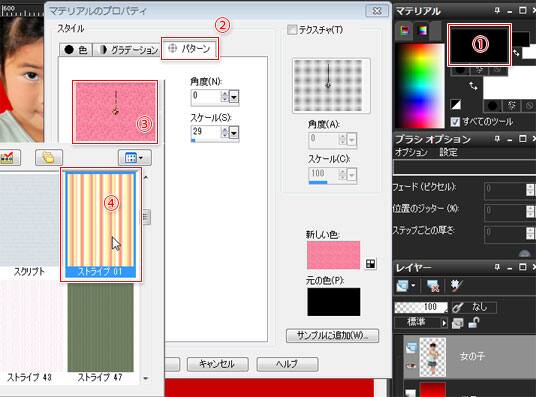Switch to the グラデーション tab
The height and width of the screenshot is (397, 536).
[127, 50]
